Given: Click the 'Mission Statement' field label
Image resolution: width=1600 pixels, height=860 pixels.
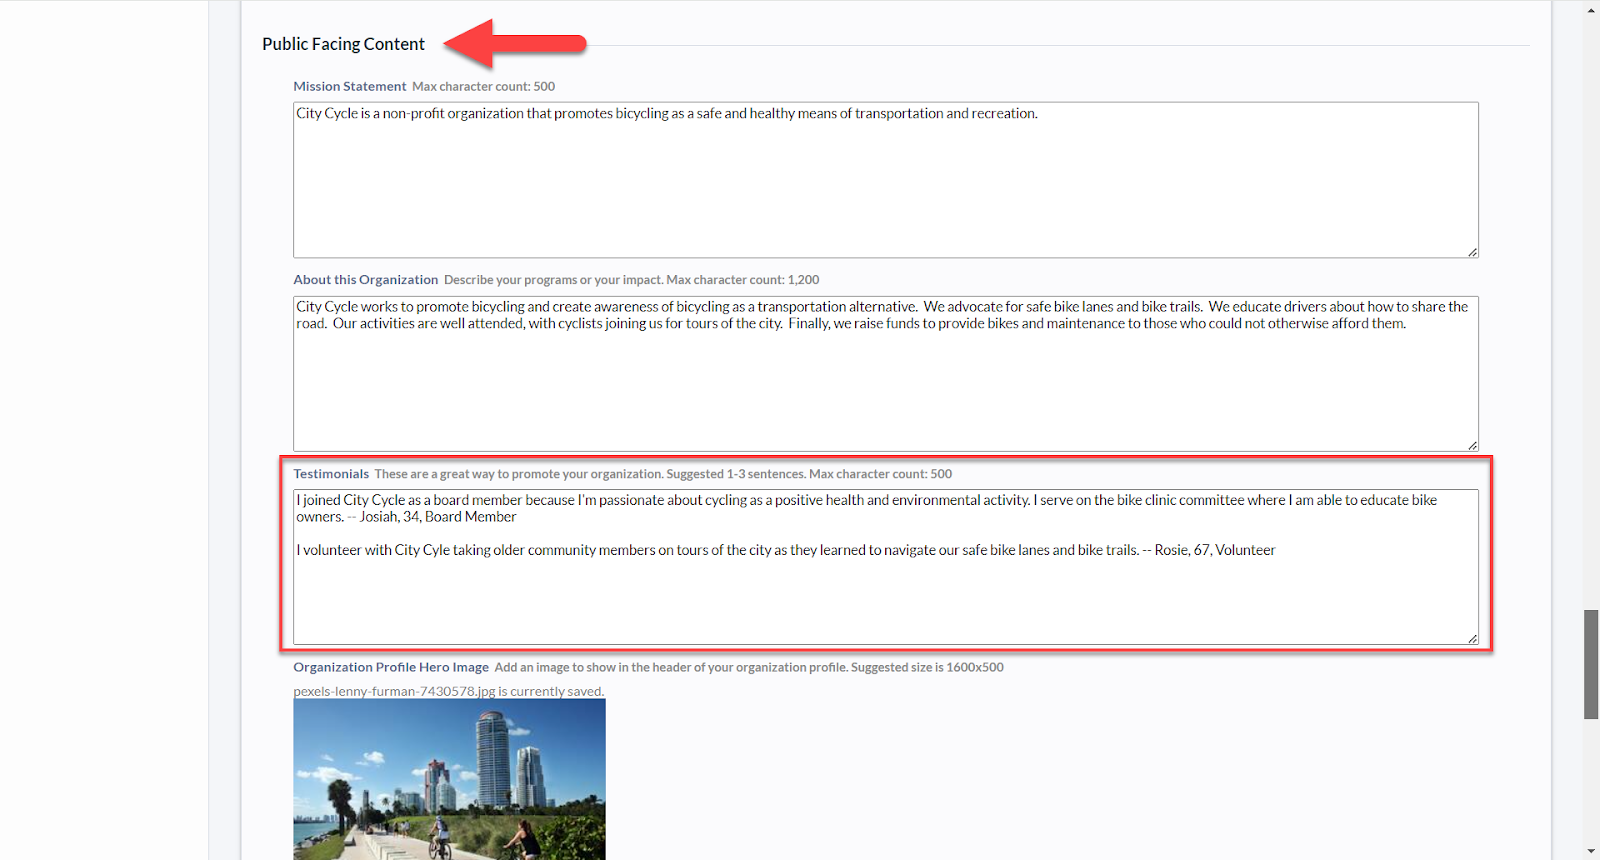Looking at the screenshot, I should point(350,87).
